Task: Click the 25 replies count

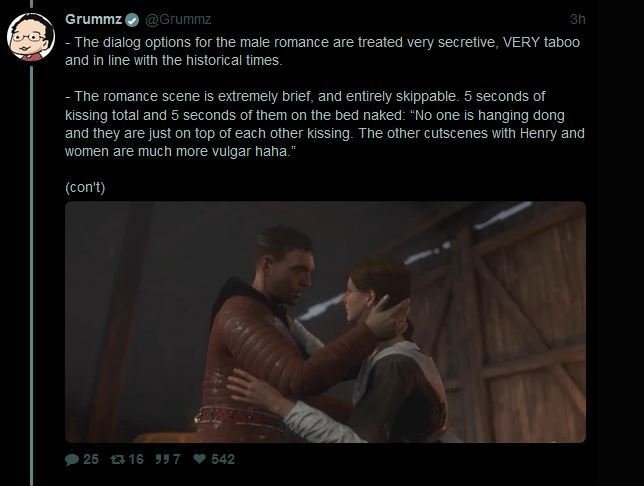Action: point(91,459)
